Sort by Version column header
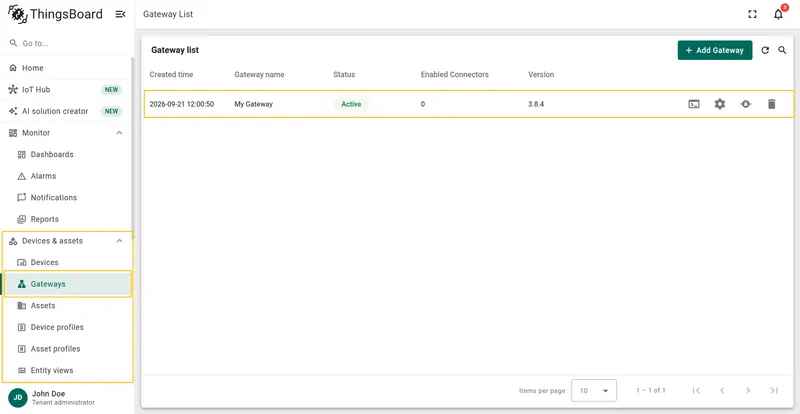Viewport: 800px width, 414px height. (541, 75)
